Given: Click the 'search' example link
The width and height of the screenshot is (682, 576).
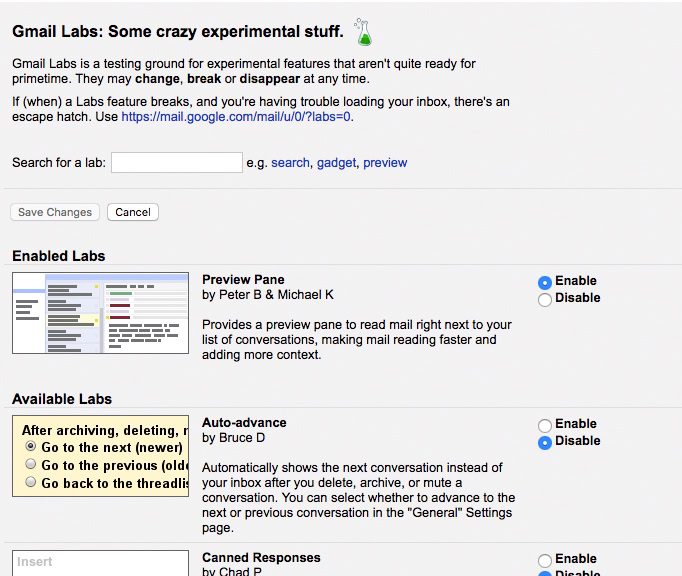Looking at the screenshot, I should tap(290, 163).
